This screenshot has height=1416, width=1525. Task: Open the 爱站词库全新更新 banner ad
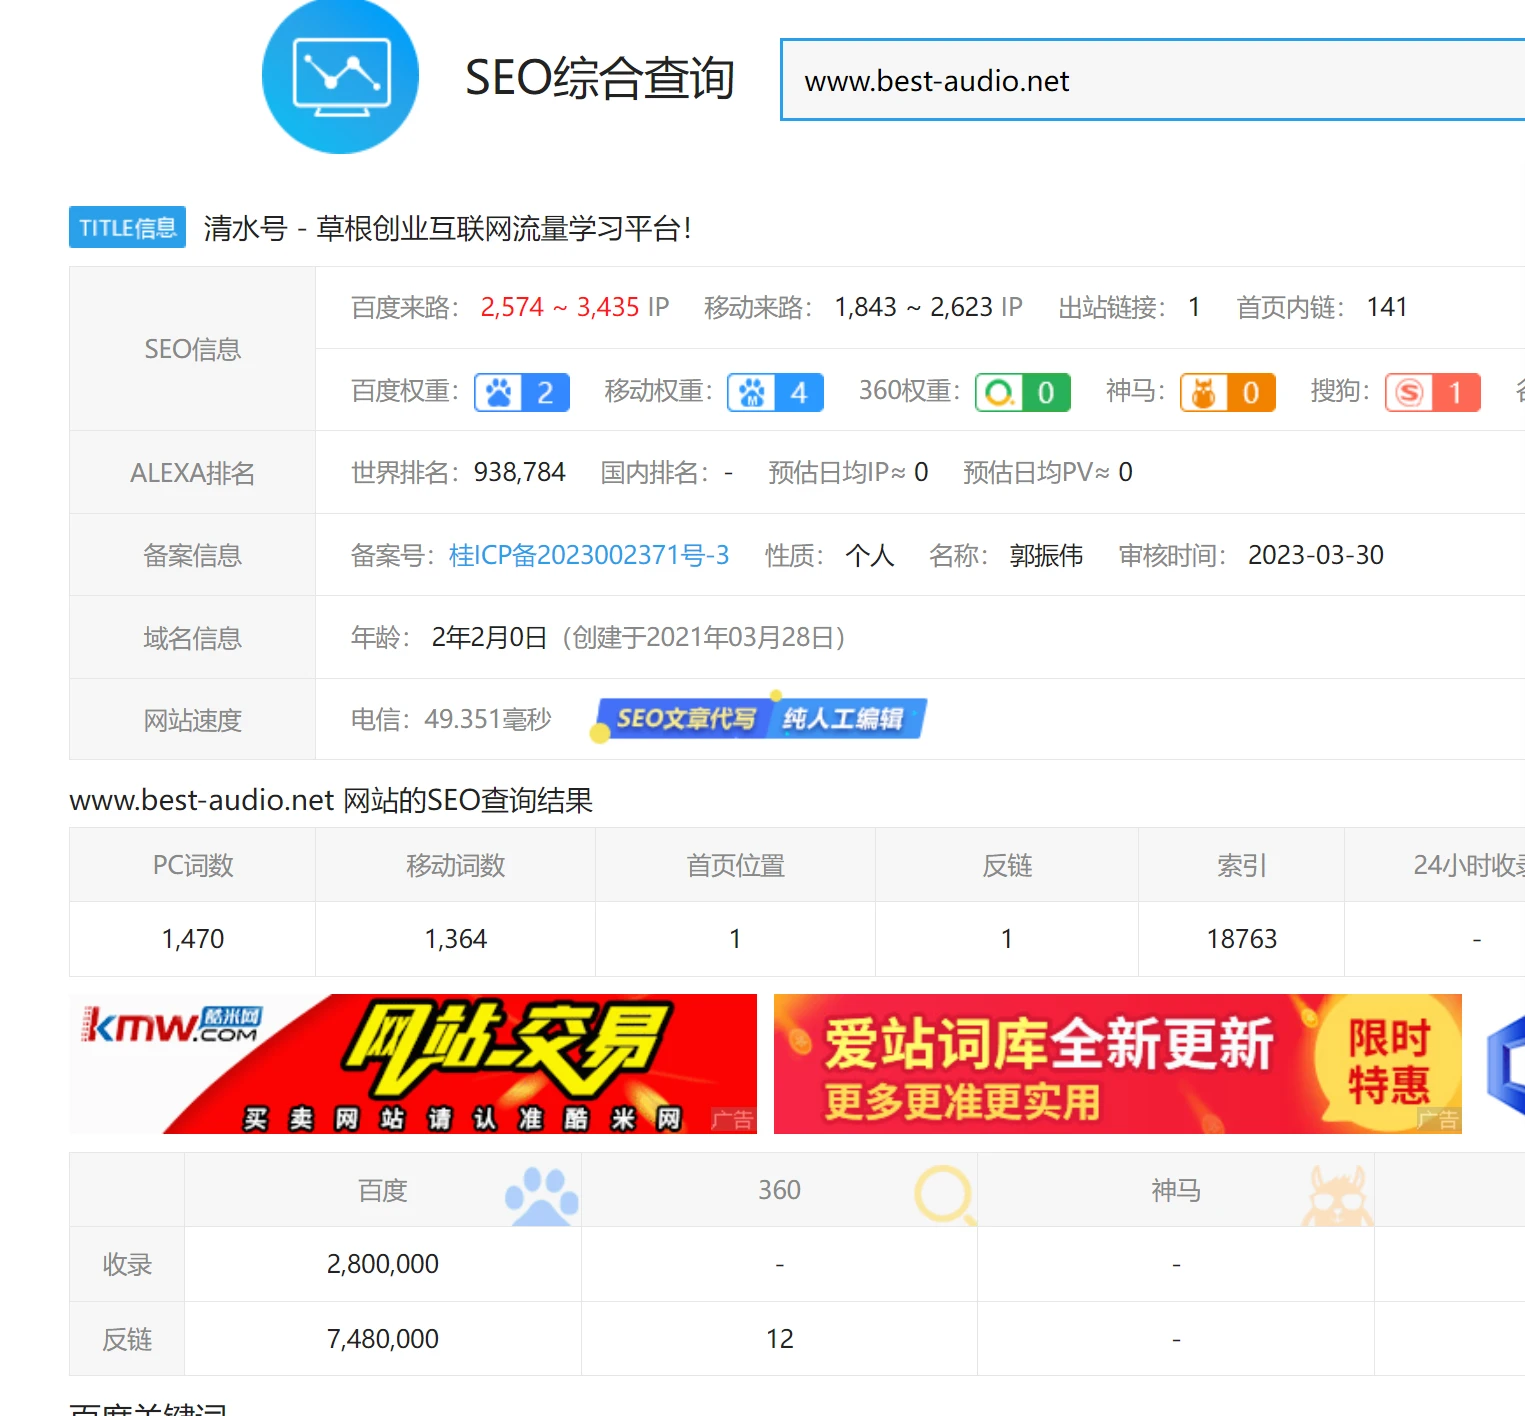(1117, 1063)
